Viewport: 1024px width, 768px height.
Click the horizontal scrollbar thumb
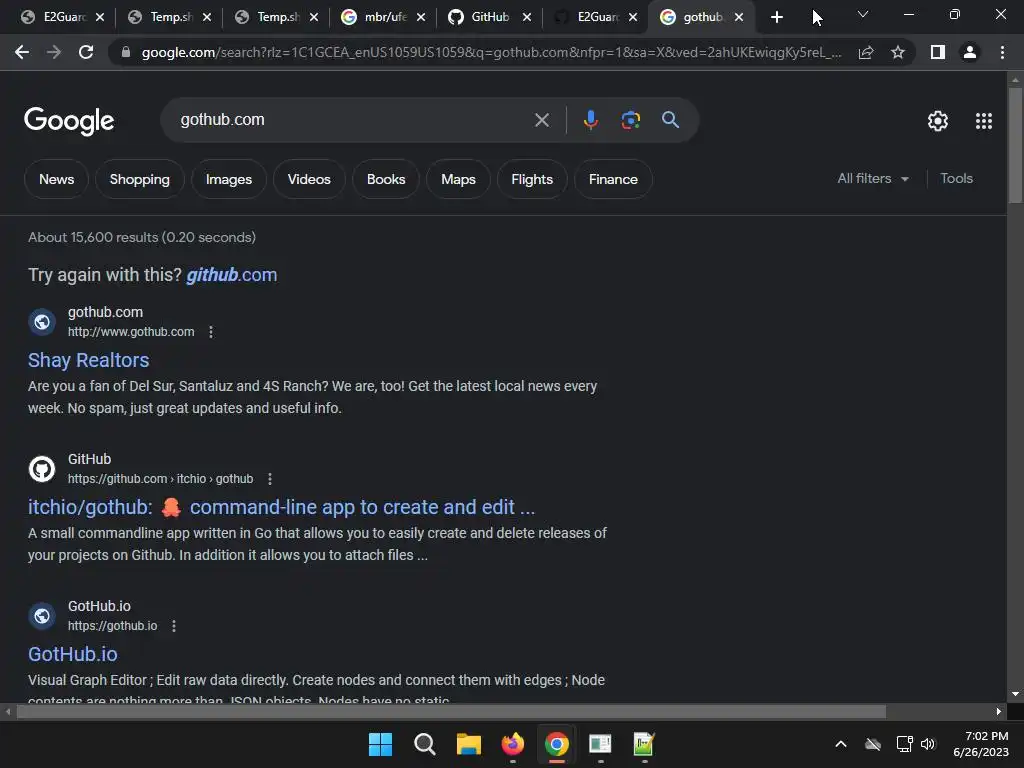click(451, 711)
